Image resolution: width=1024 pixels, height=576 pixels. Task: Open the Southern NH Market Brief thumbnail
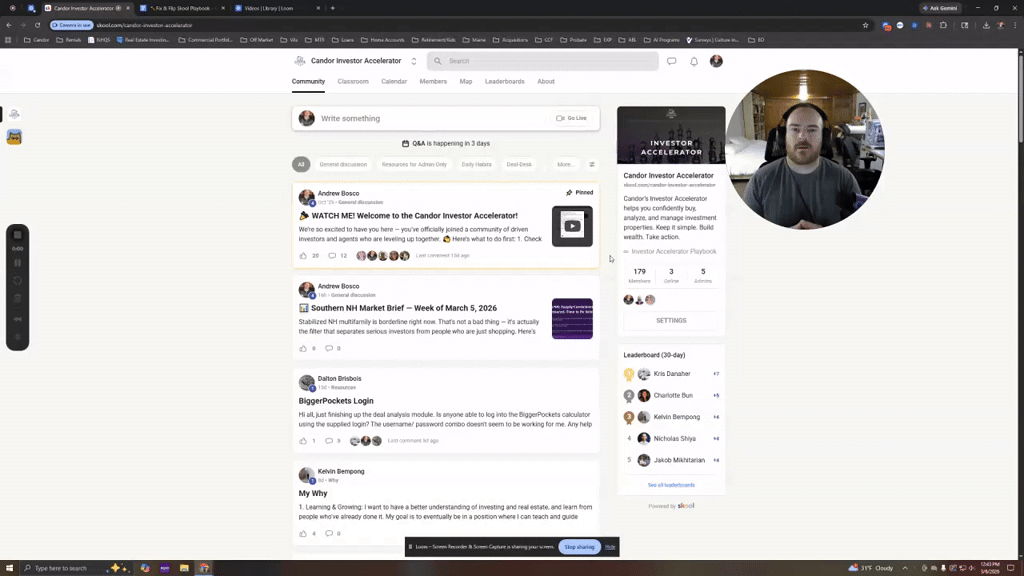click(572, 319)
